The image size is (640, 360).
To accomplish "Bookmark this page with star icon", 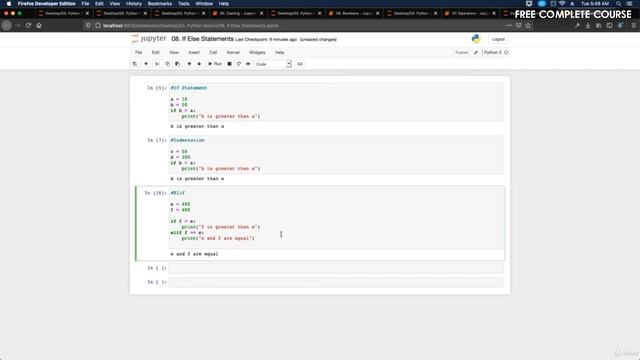I will pyautogui.click(x=528, y=25).
